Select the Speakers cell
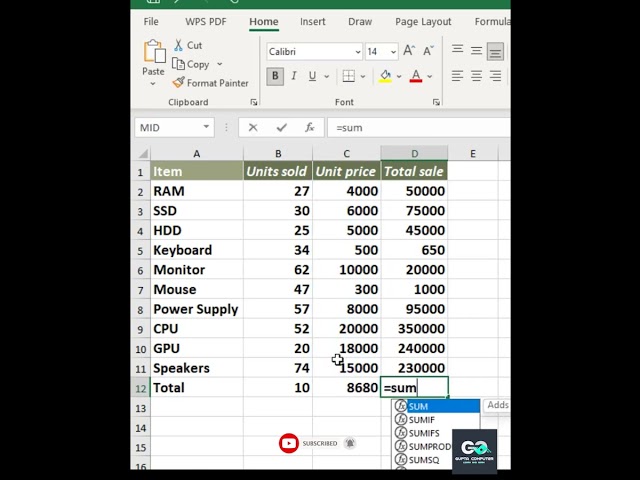 (x=197, y=368)
